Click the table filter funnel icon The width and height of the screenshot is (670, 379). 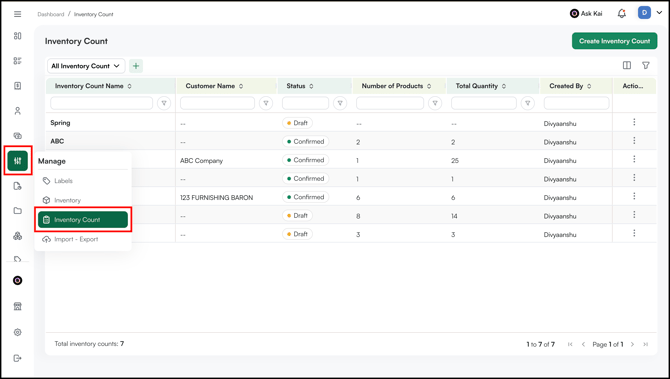(646, 65)
